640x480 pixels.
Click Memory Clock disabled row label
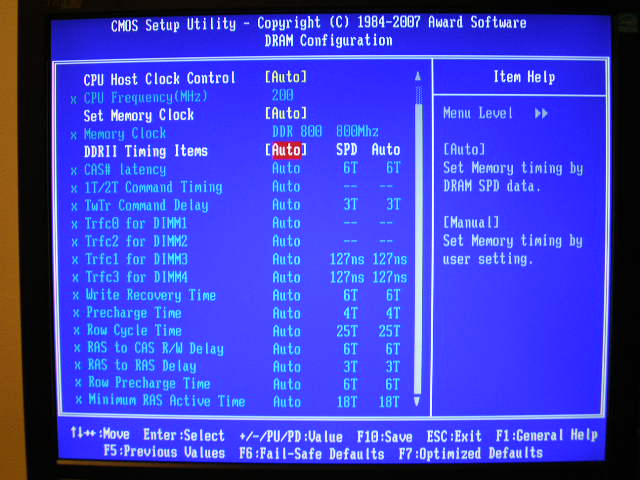(125, 133)
